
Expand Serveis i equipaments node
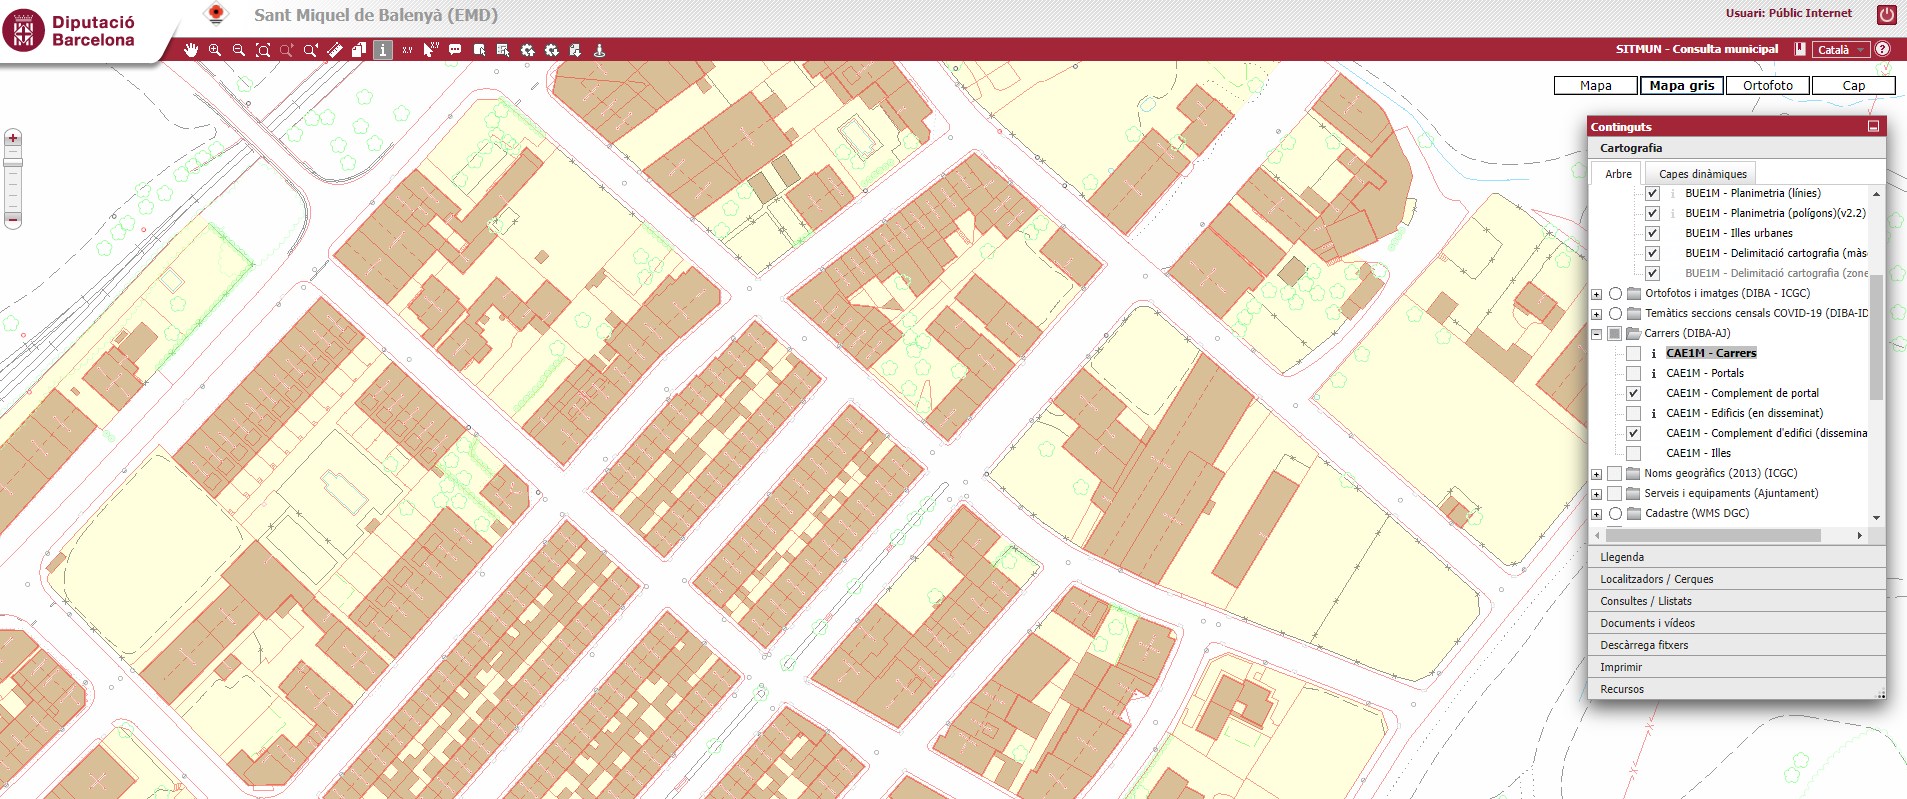click(x=1597, y=494)
